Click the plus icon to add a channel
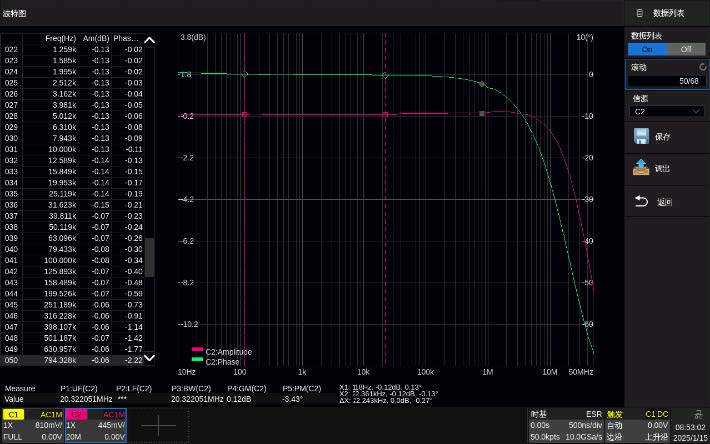The image size is (710, 444). coord(158,425)
